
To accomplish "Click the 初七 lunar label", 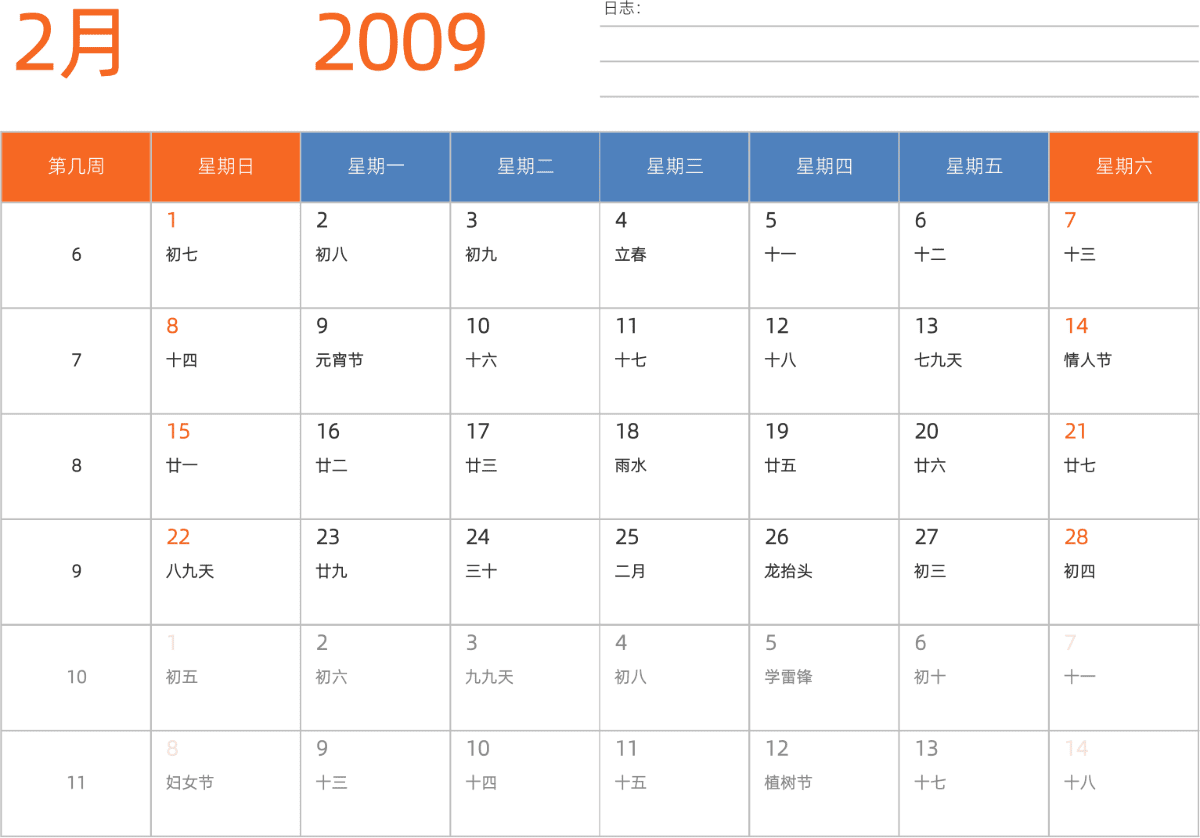I will click(x=182, y=255).
